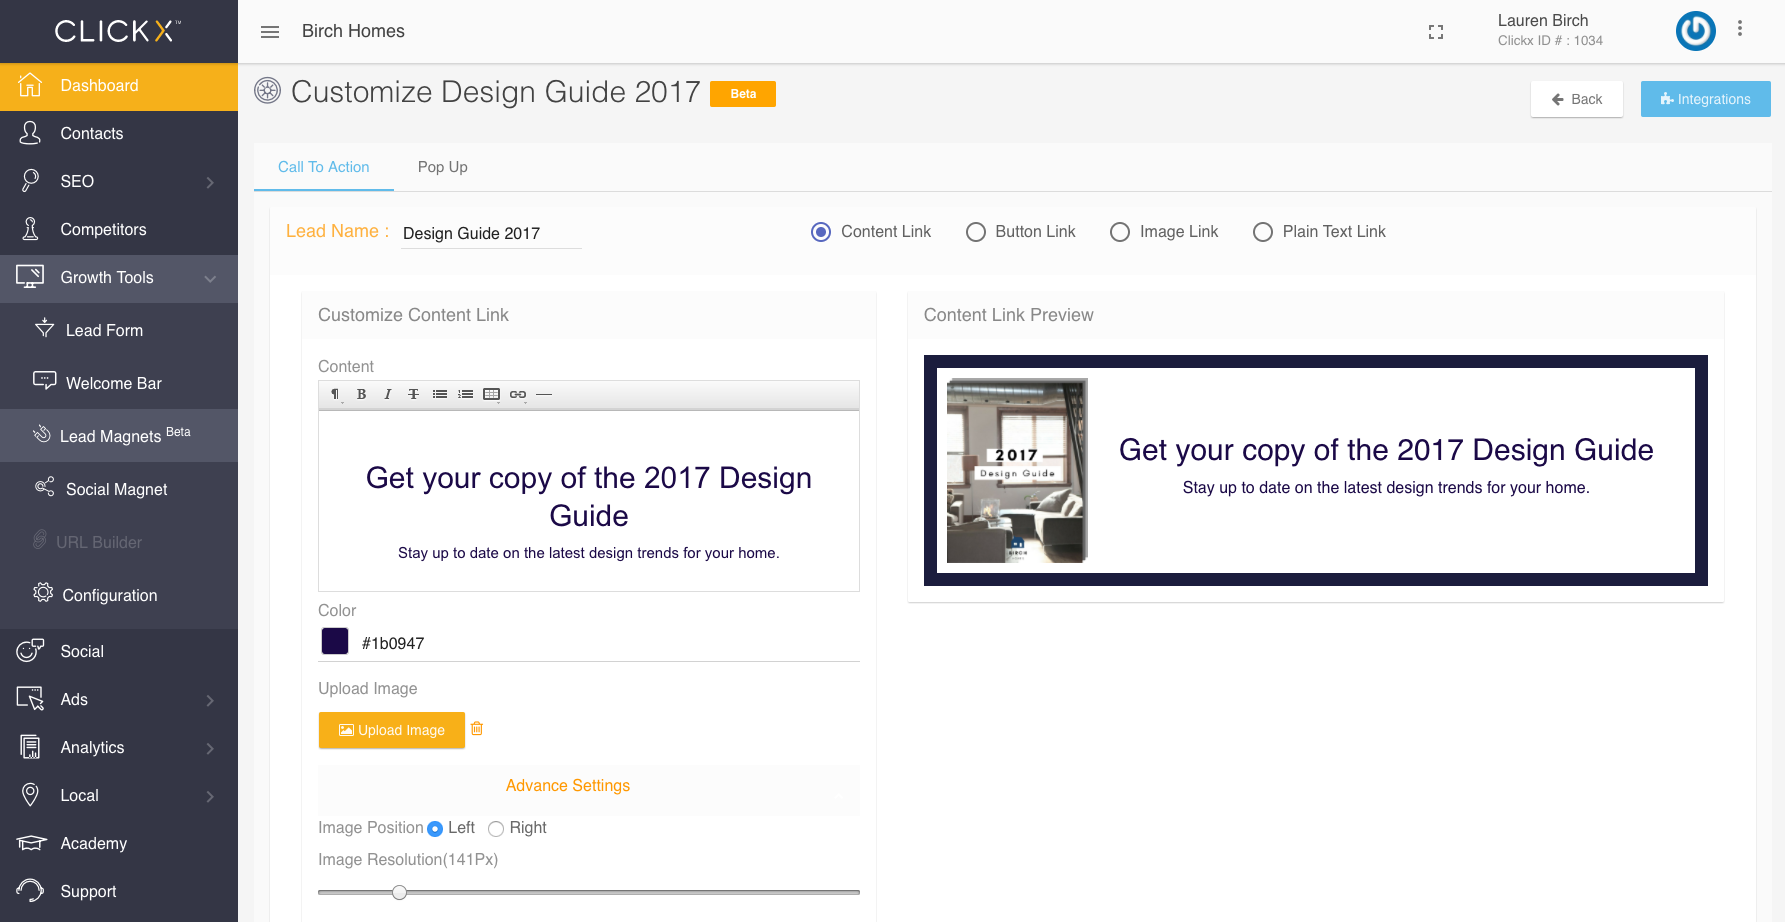Viewport: 1785px width, 922px height.
Task: Toggle bold formatting in content editor
Action: [x=361, y=394]
